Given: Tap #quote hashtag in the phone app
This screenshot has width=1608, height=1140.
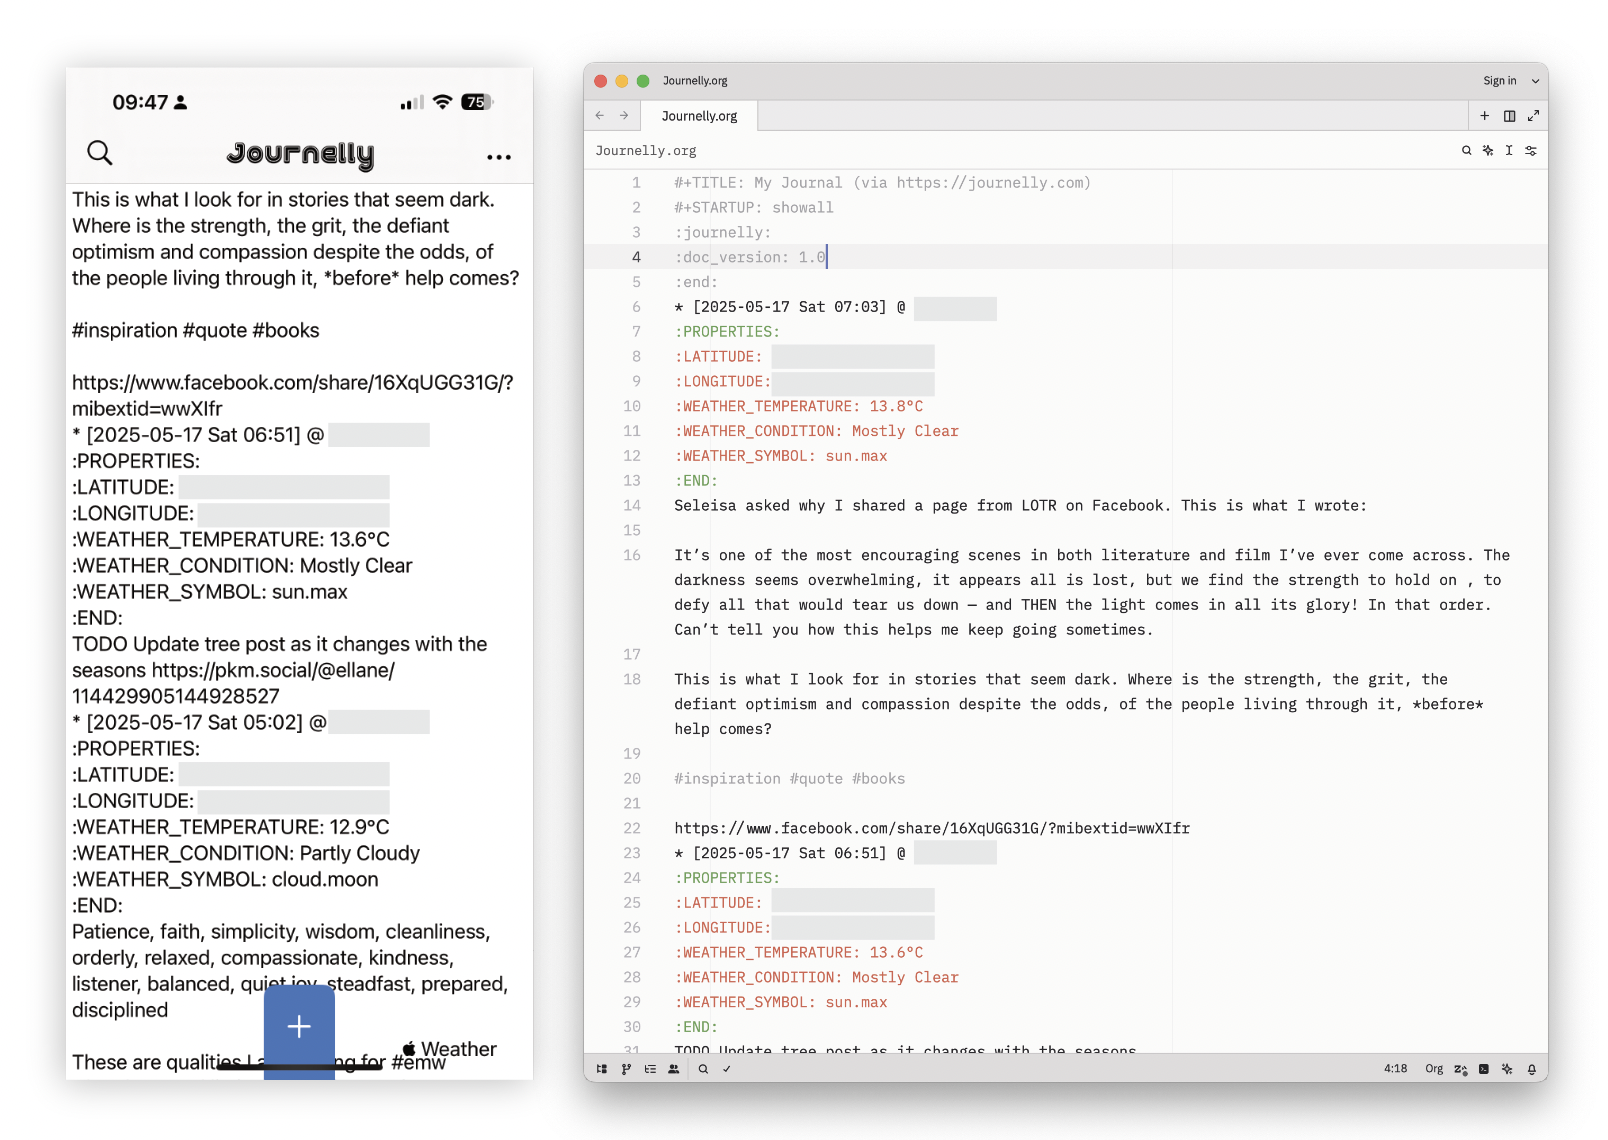Looking at the screenshot, I should click(215, 331).
